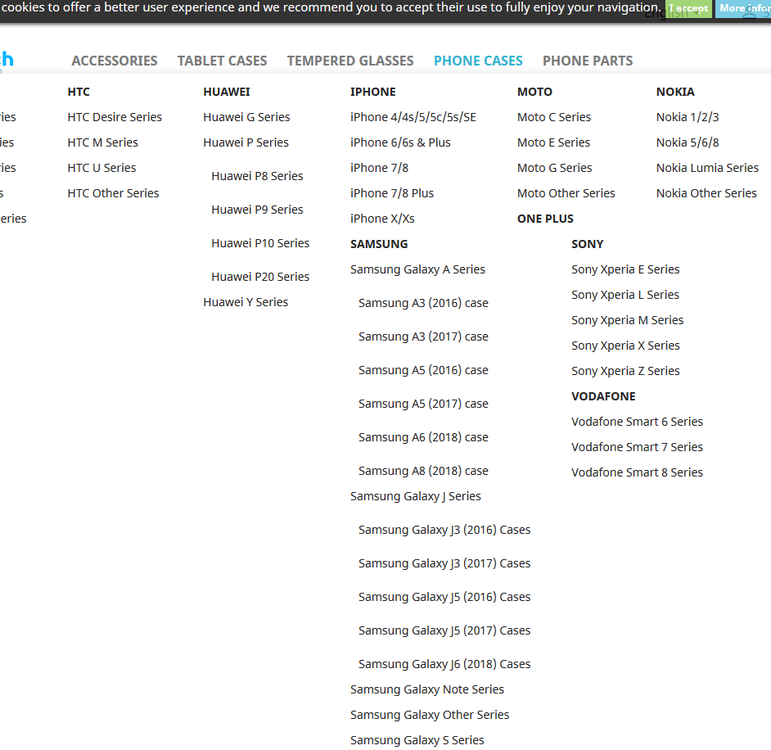Viewport: 771px width, 750px height.
Task: Select Samsung Galaxy J6 (2018) Cases
Action: tap(444, 664)
